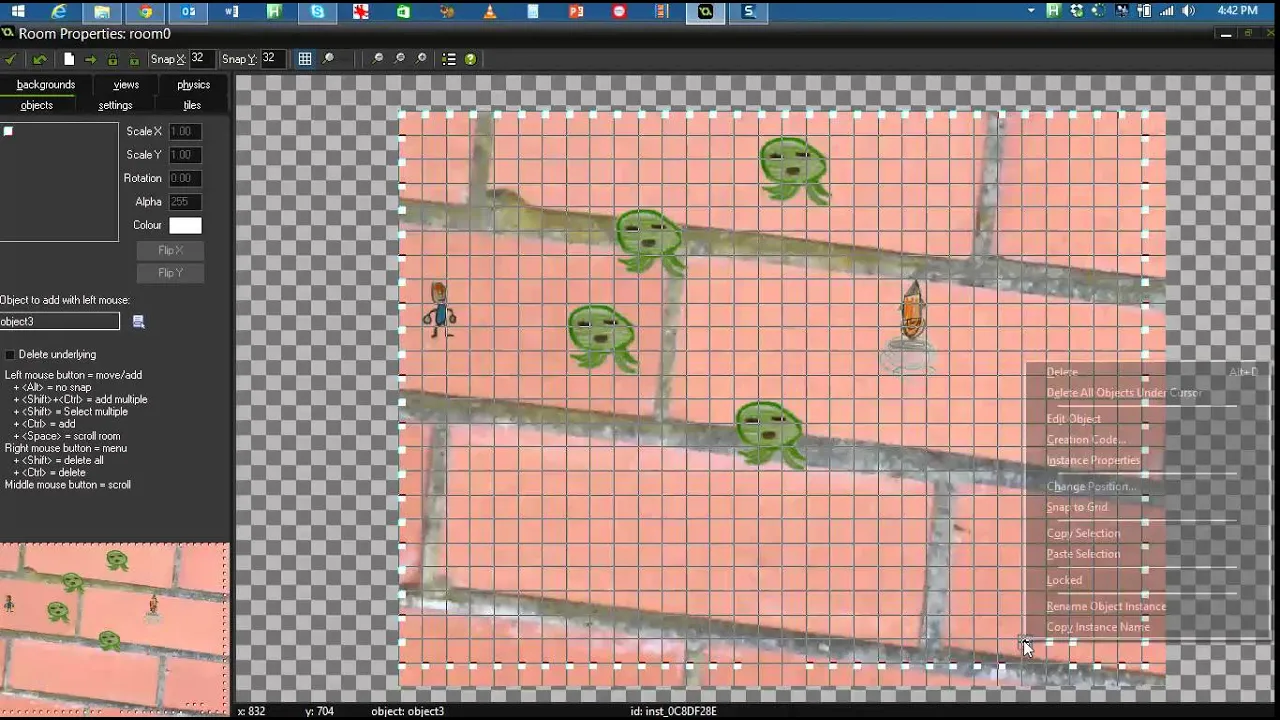The width and height of the screenshot is (1280, 720).
Task: Enable the Delete underlying checkbox
Action: pos(10,355)
